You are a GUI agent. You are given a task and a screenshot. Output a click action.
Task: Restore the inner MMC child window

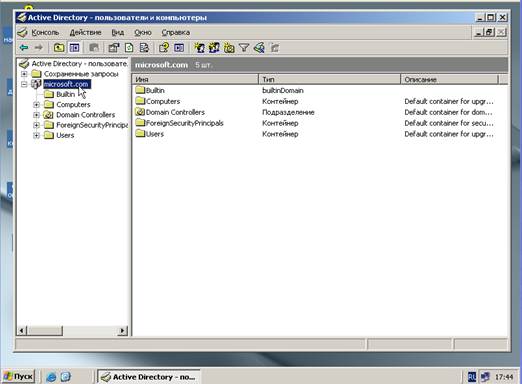click(x=490, y=32)
